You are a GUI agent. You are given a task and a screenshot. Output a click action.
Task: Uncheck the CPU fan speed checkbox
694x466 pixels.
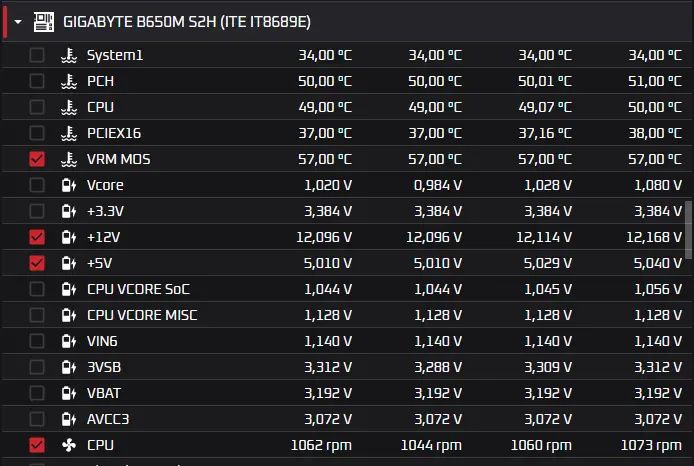tap(37, 445)
